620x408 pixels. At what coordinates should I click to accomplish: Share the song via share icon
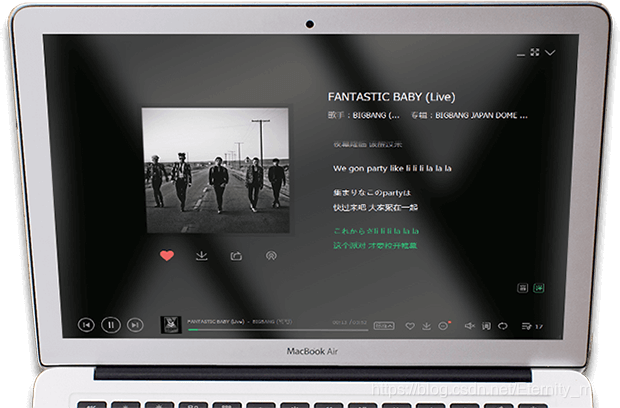tap(236, 256)
